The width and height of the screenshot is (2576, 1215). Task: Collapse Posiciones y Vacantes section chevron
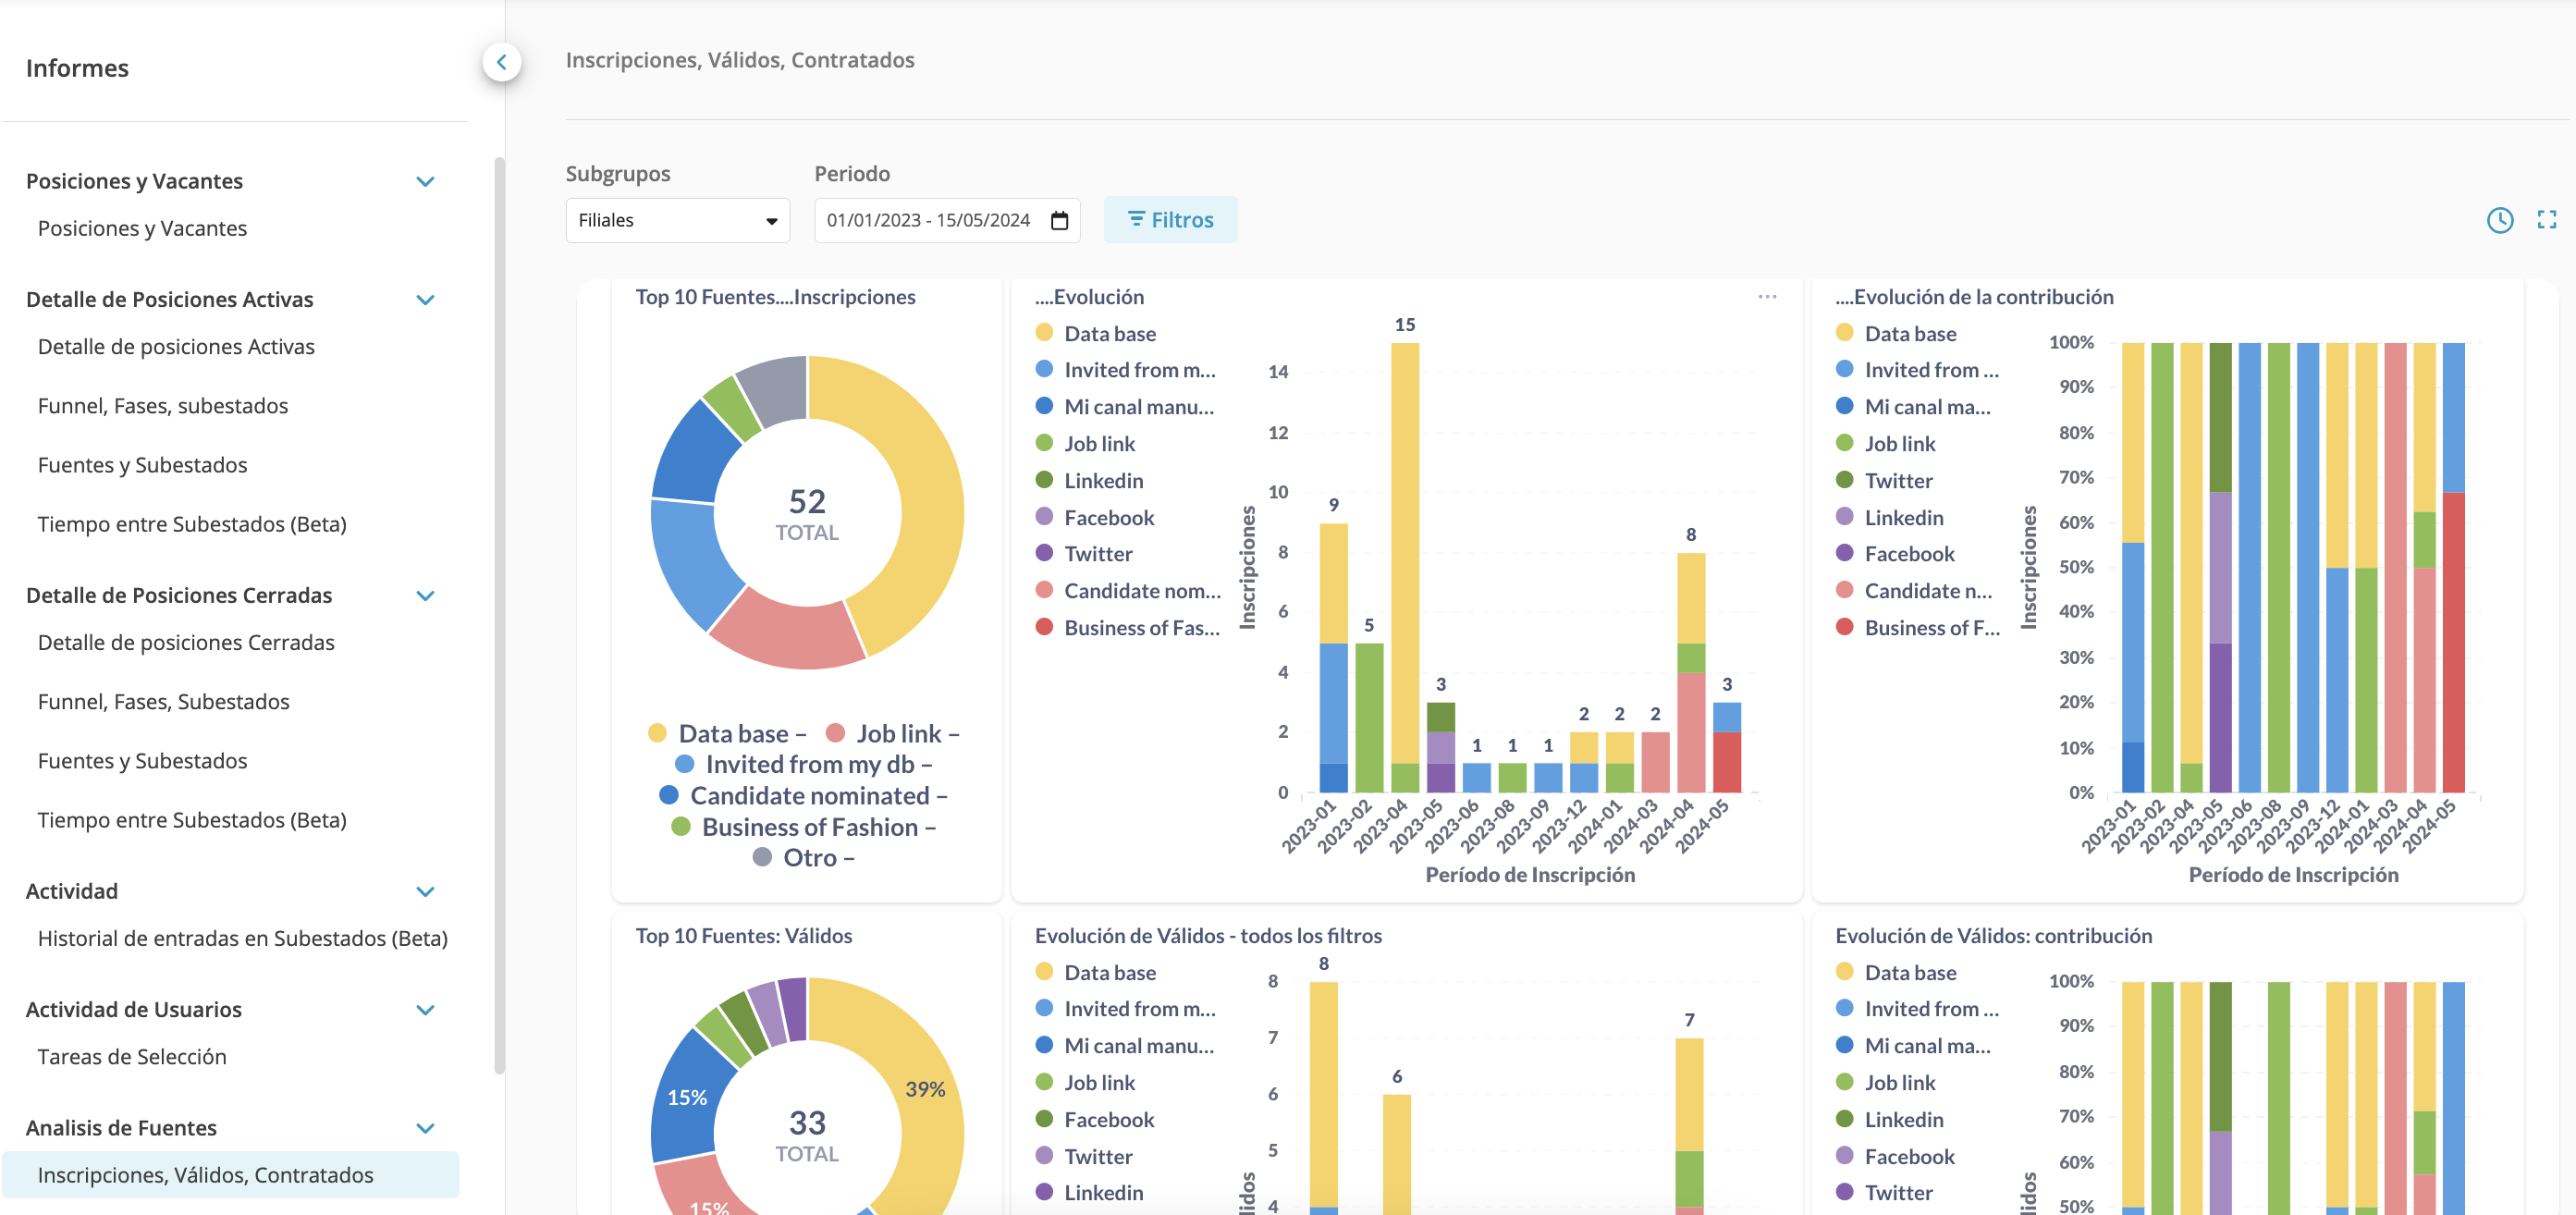[425, 182]
